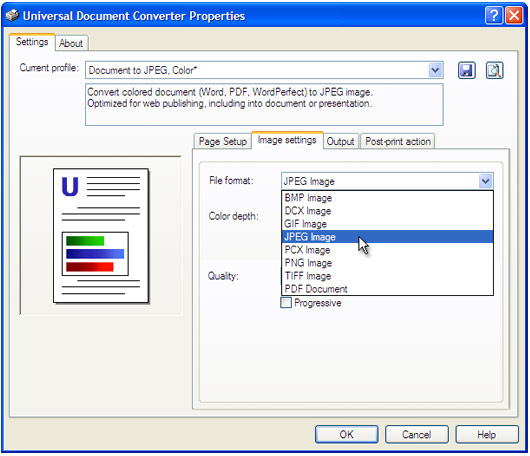Select the Image settings tab

[x=287, y=140]
